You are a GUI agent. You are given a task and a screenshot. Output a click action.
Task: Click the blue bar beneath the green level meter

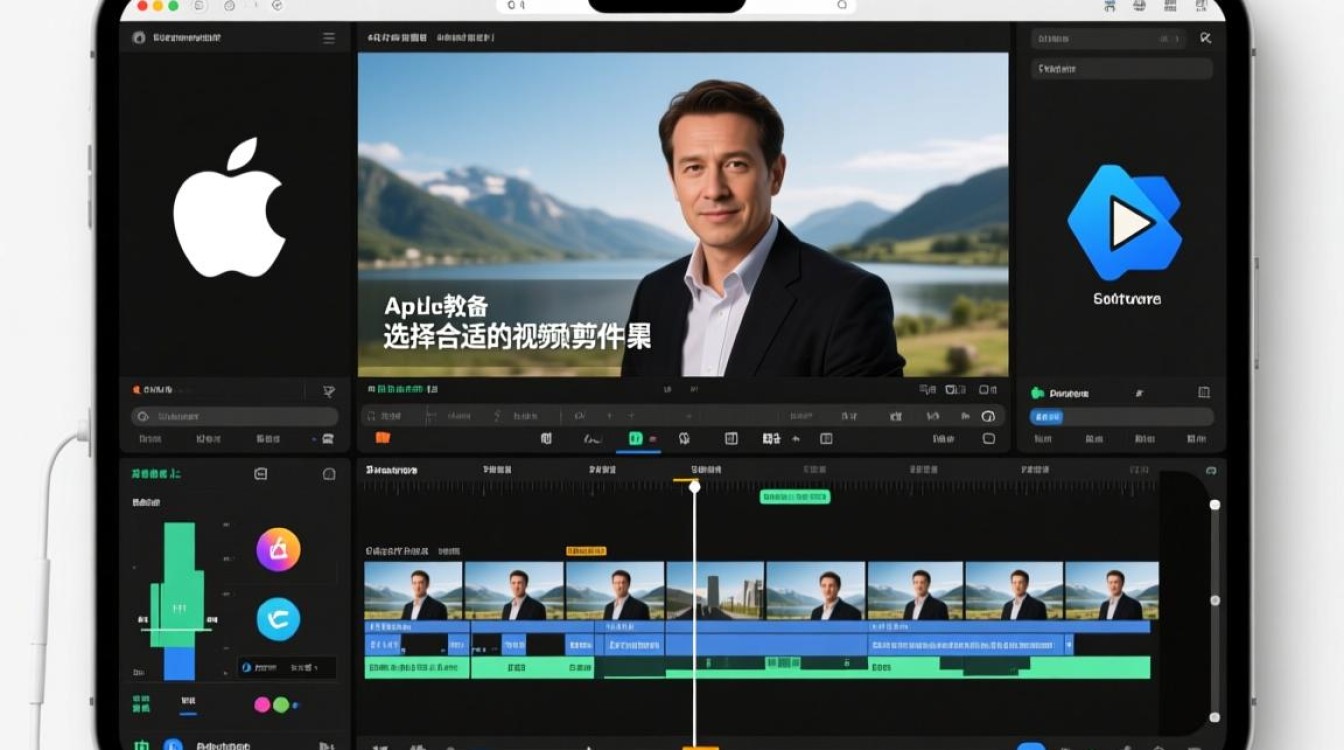(x=180, y=663)
